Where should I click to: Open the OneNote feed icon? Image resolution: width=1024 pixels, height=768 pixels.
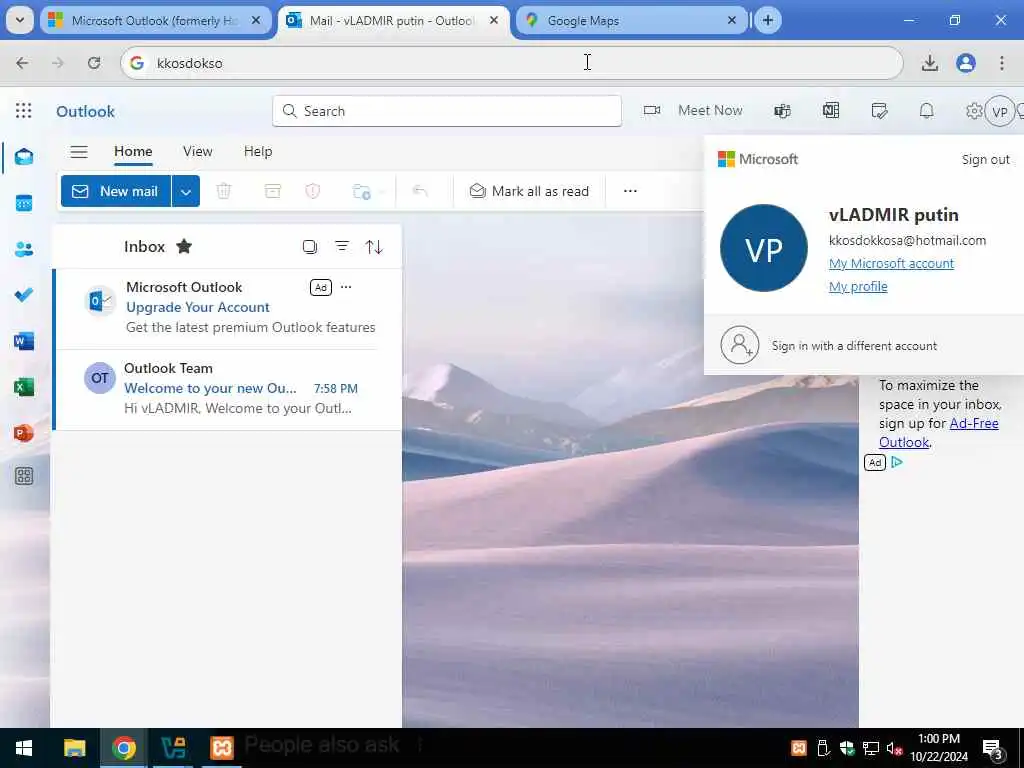(831, 111)
